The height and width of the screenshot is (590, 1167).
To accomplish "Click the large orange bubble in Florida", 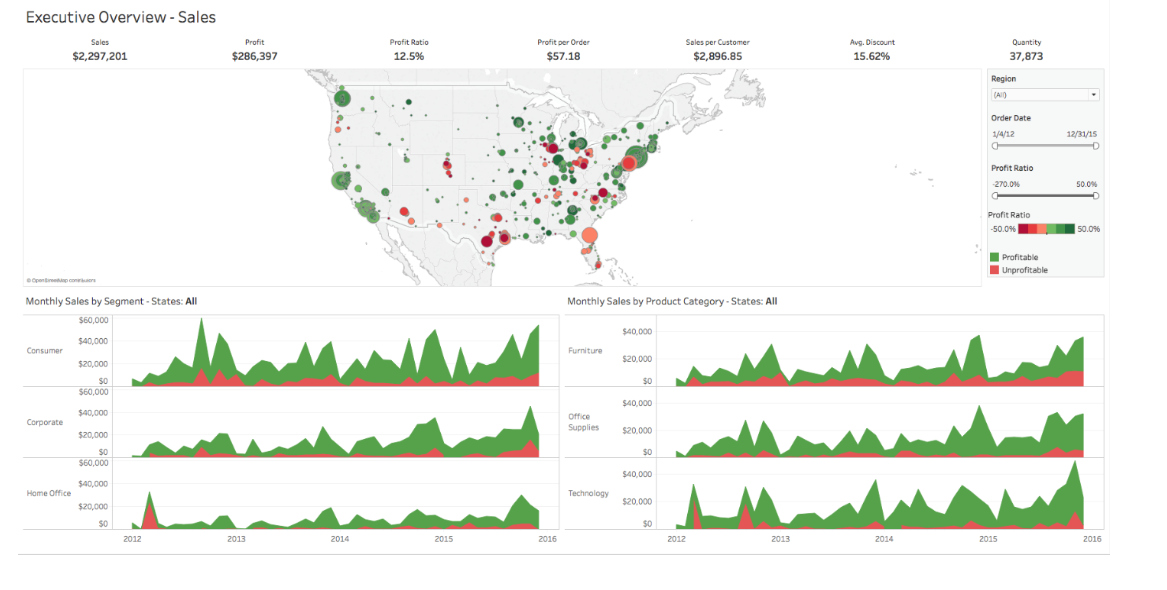I will click(589, 236).
